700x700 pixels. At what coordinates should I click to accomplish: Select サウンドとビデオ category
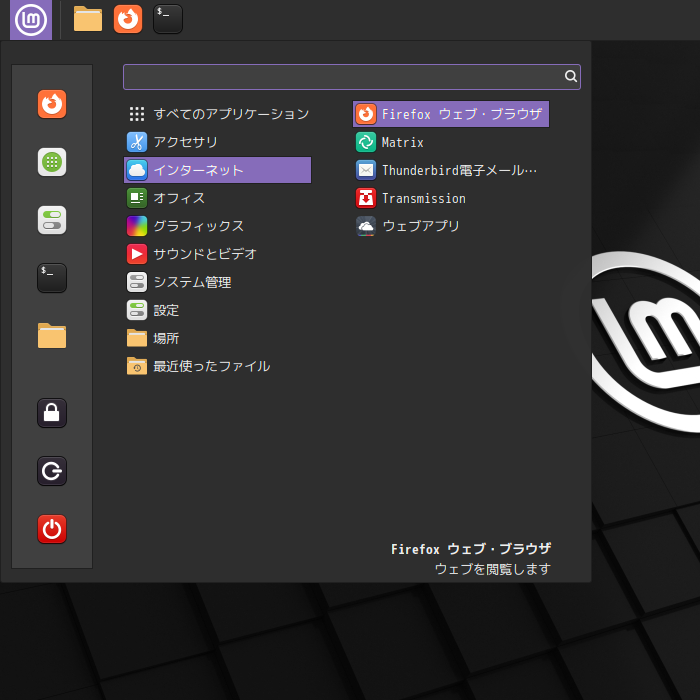[x=217, y=254]
